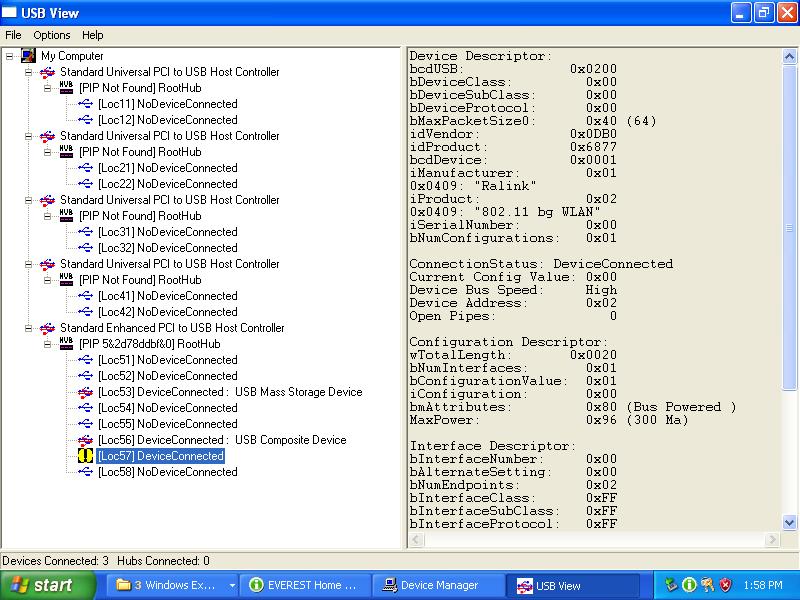
Task: Collapse the first Standard Universal Host Controller
Action: [29, 72]
